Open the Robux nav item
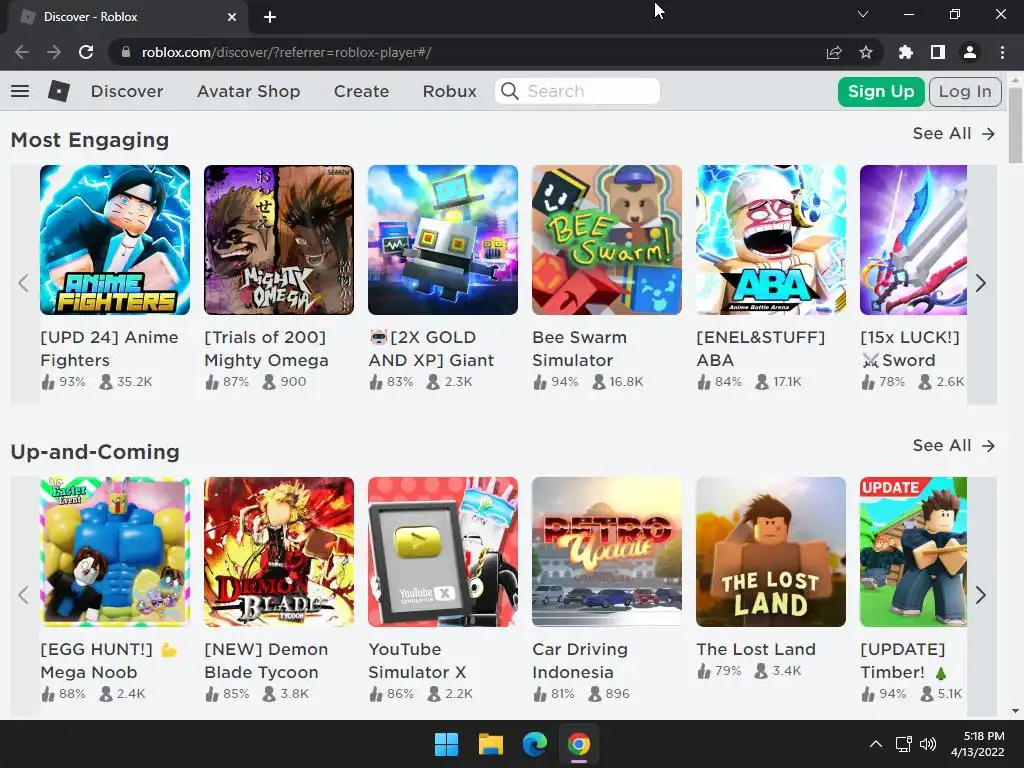Image resolution: width=1024 pixels, height=768 pixels. [449, 91]
